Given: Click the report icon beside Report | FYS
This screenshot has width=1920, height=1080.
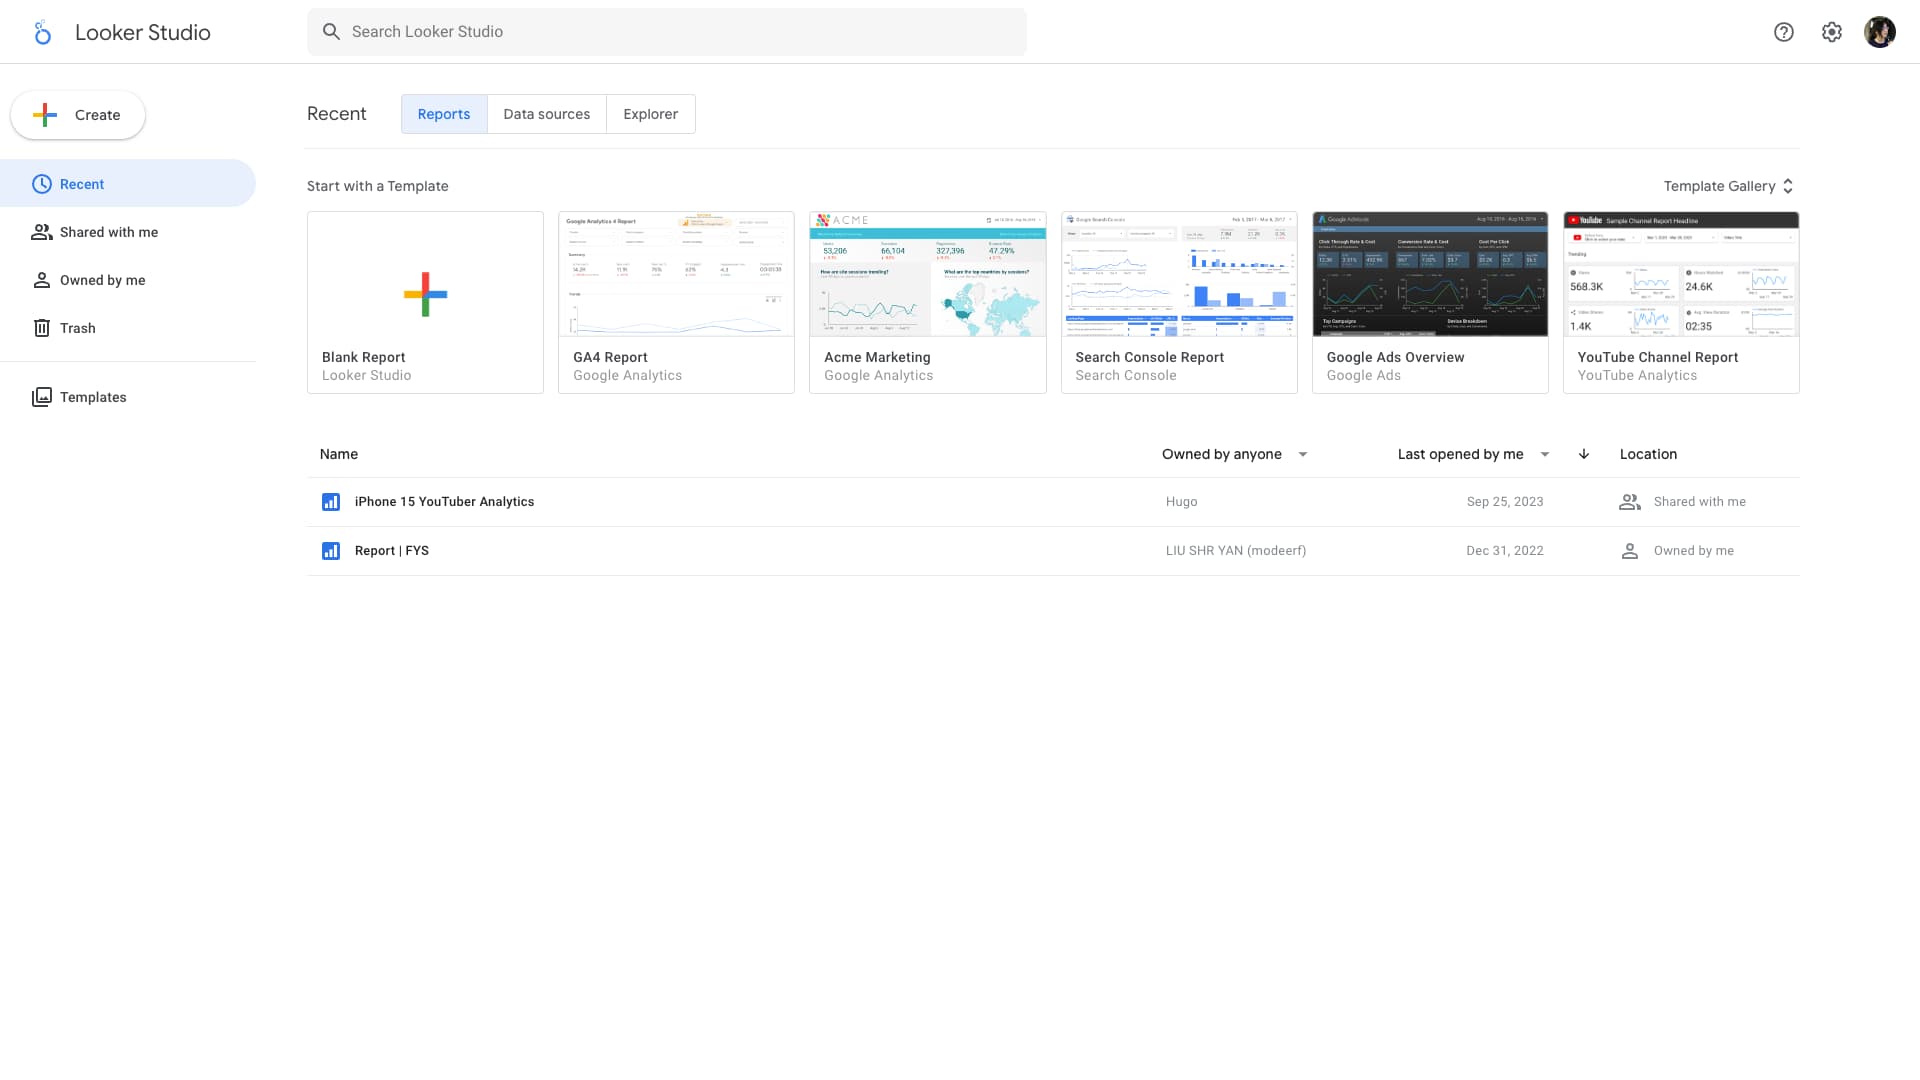Looking at the screenshot, I should [331, 551].
